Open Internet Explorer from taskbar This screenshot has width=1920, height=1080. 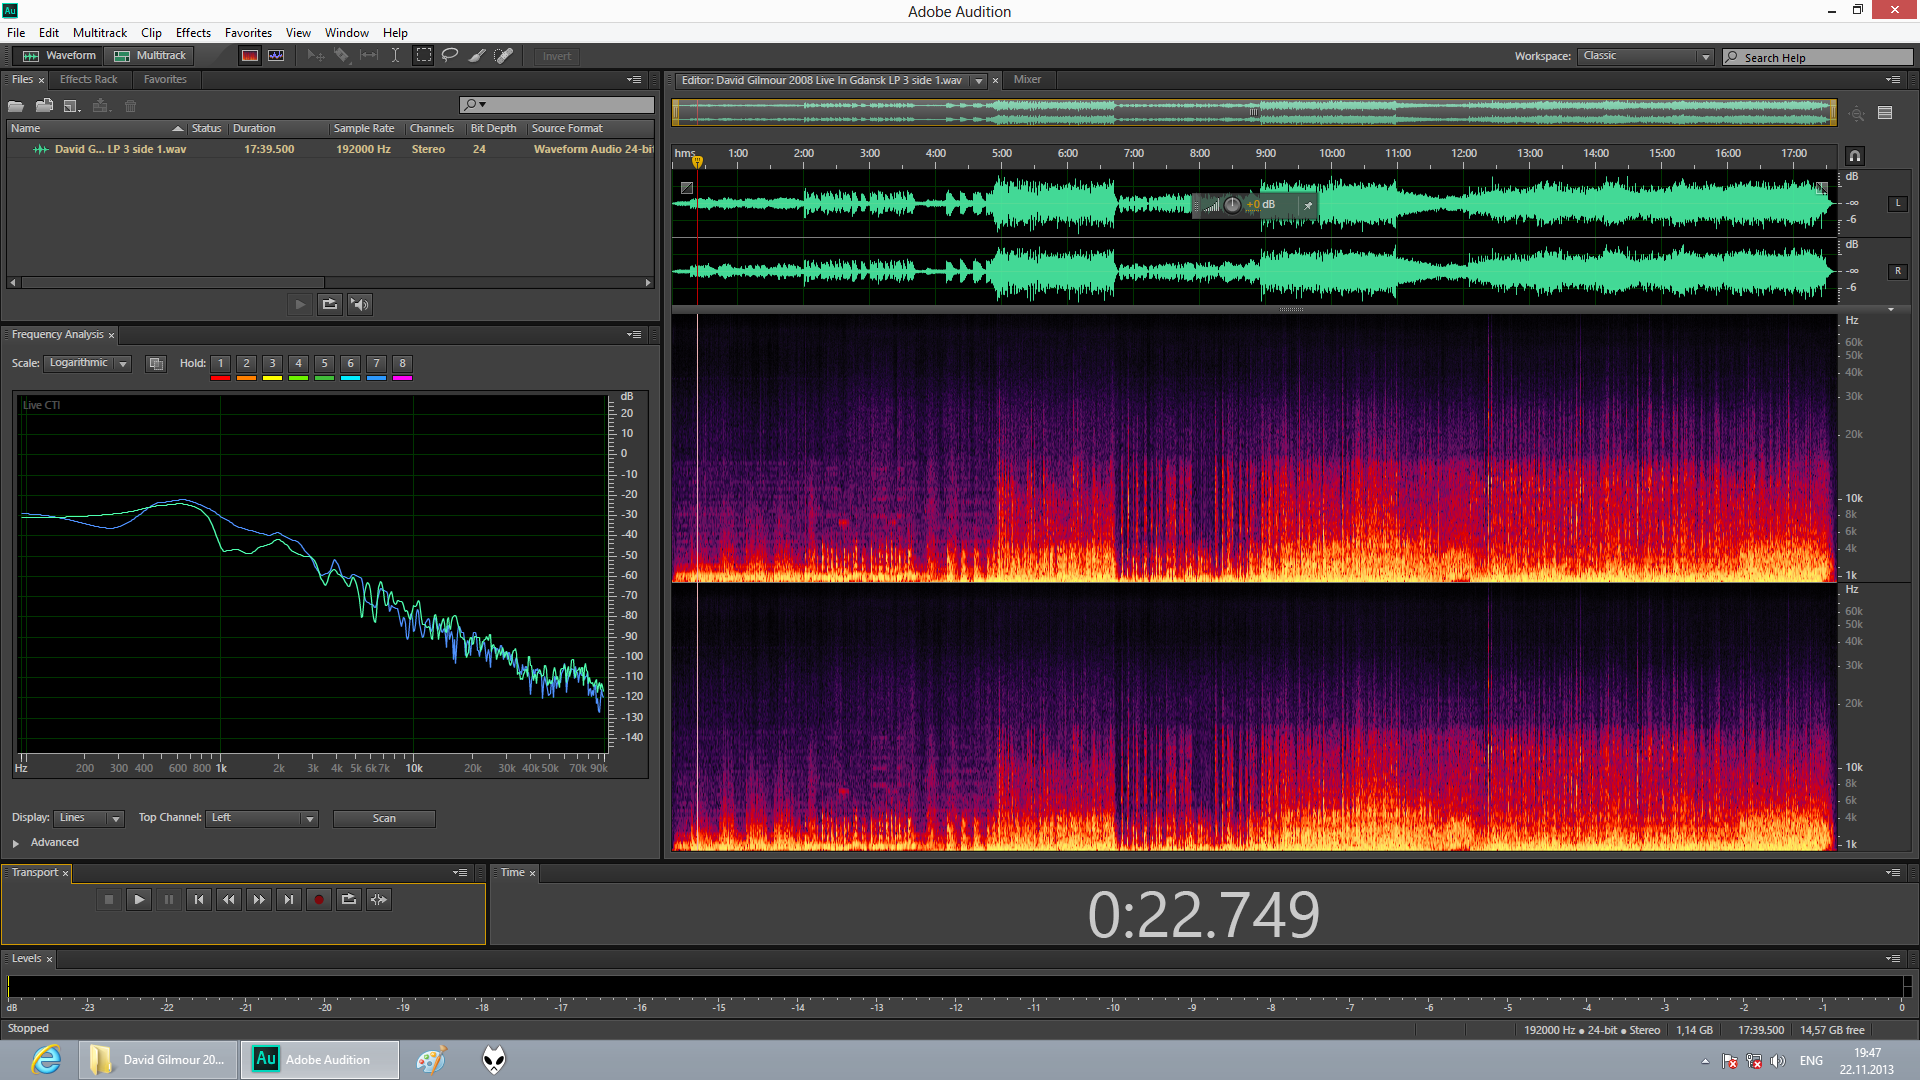[x=46, y=1060]
